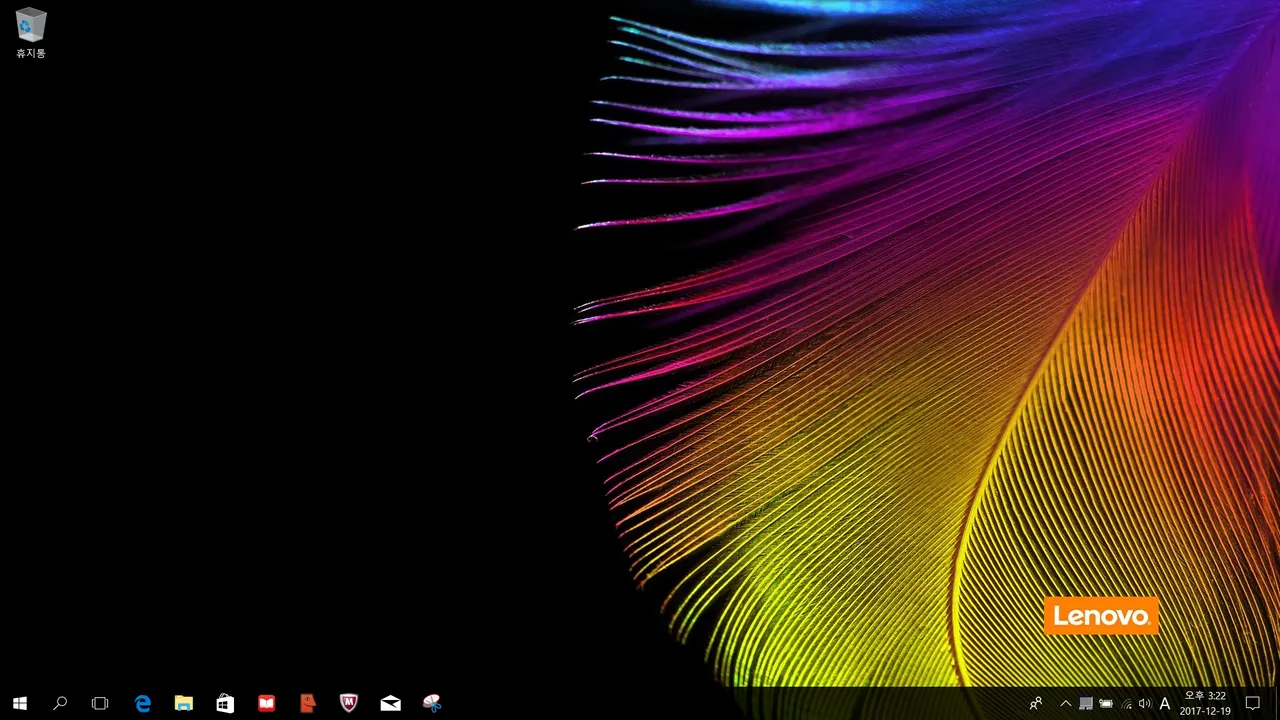
Task: Open Microsoft Store from the taskbar
Action: point(225,703)
